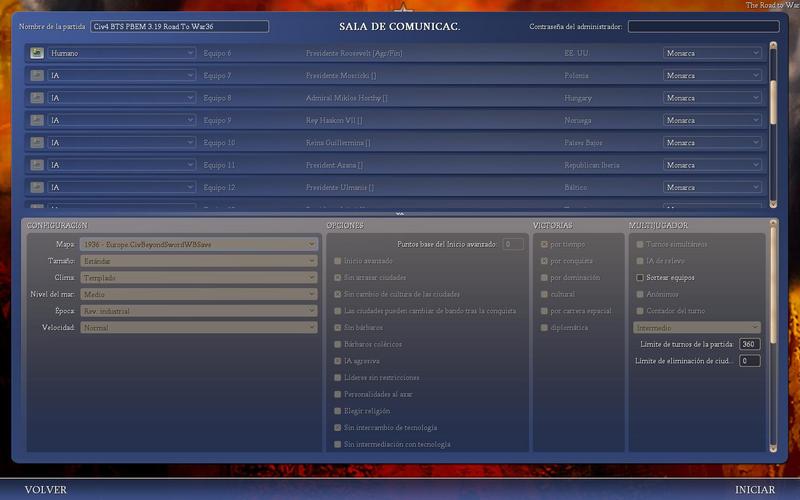Click the status icon for Equipo 9
This screenshot has height=500, width=800.
pos(37,120)
